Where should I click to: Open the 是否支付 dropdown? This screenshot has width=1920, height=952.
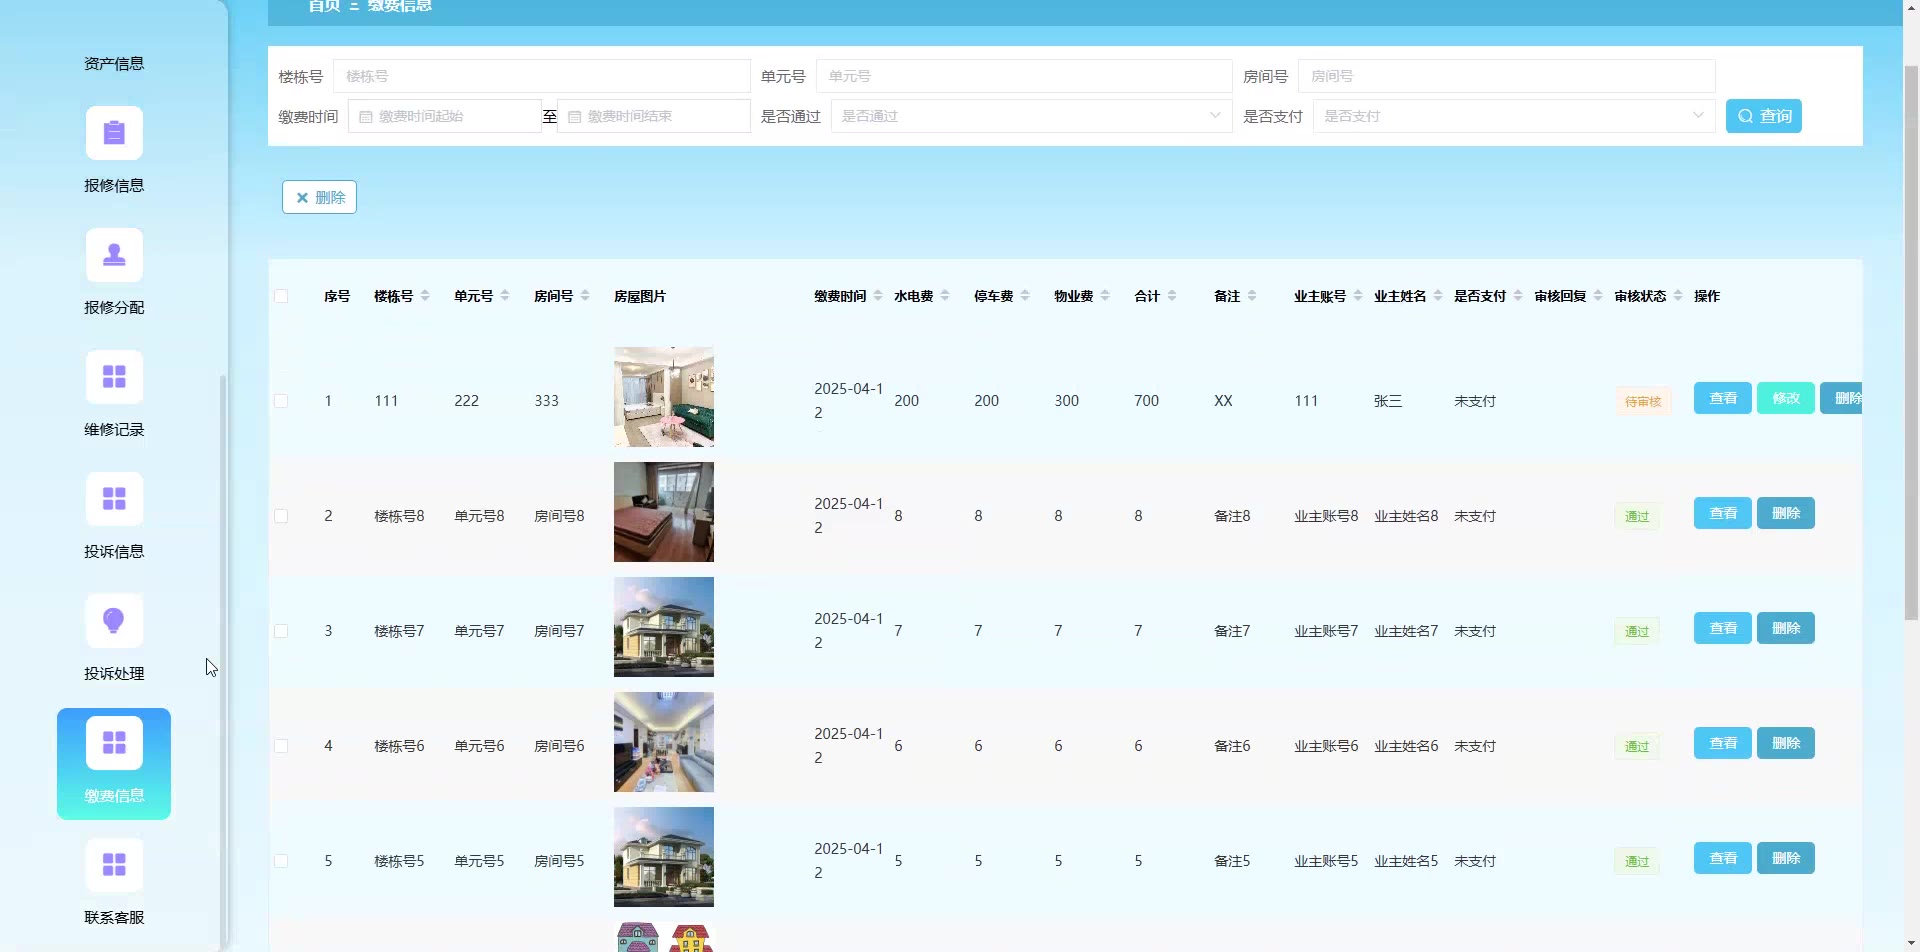tap(1513, 117)
